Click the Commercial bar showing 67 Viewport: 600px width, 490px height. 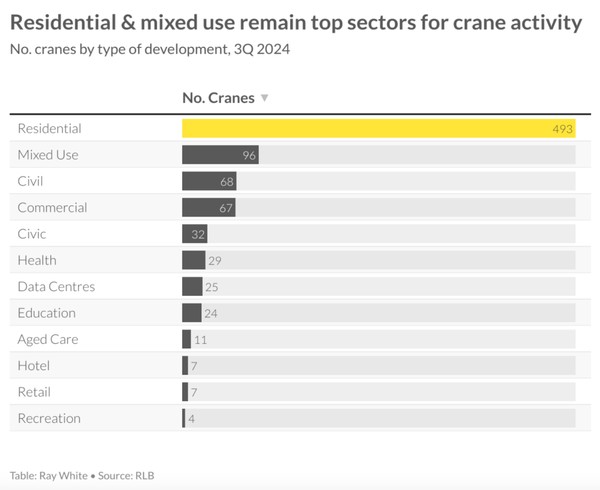(x=208, y=208)
